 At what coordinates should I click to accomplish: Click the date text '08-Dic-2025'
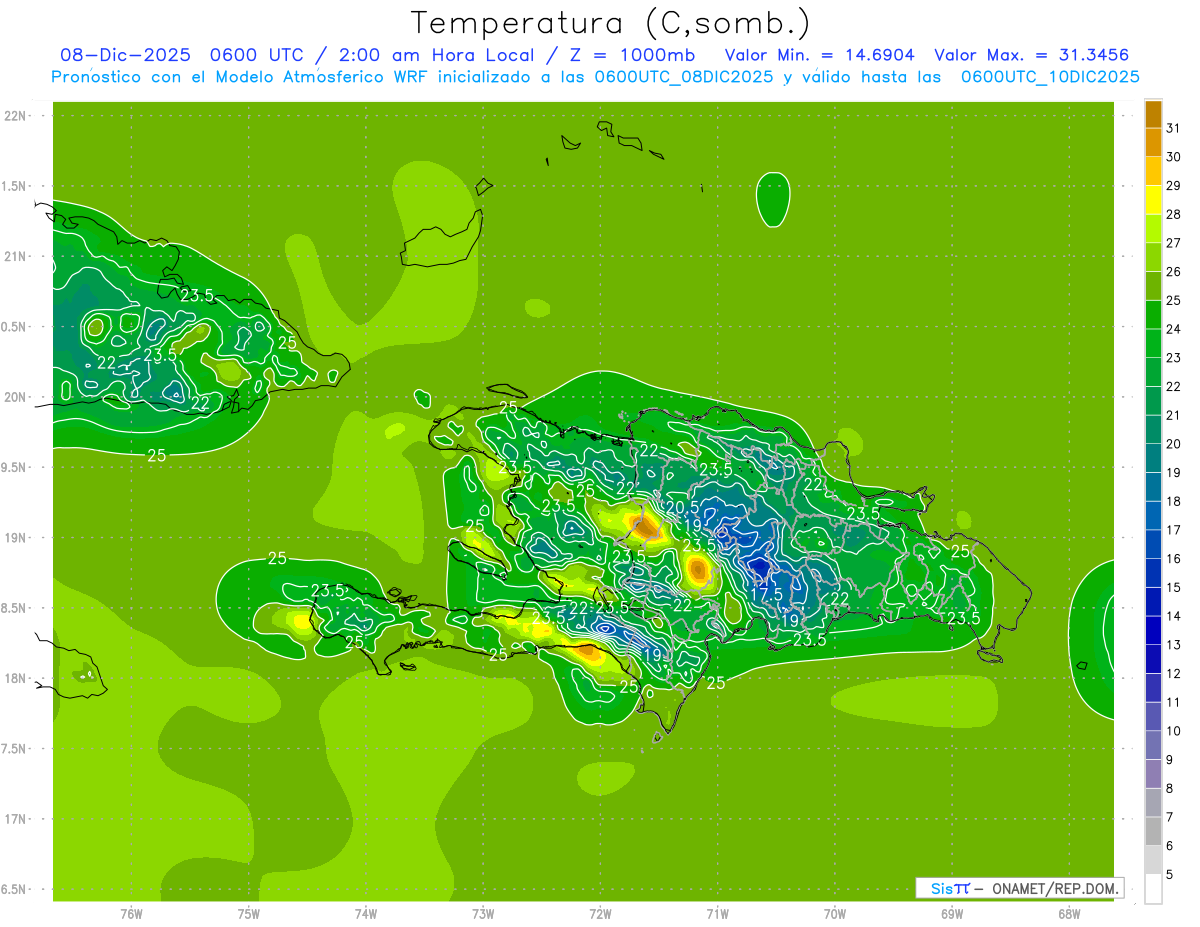125,55
